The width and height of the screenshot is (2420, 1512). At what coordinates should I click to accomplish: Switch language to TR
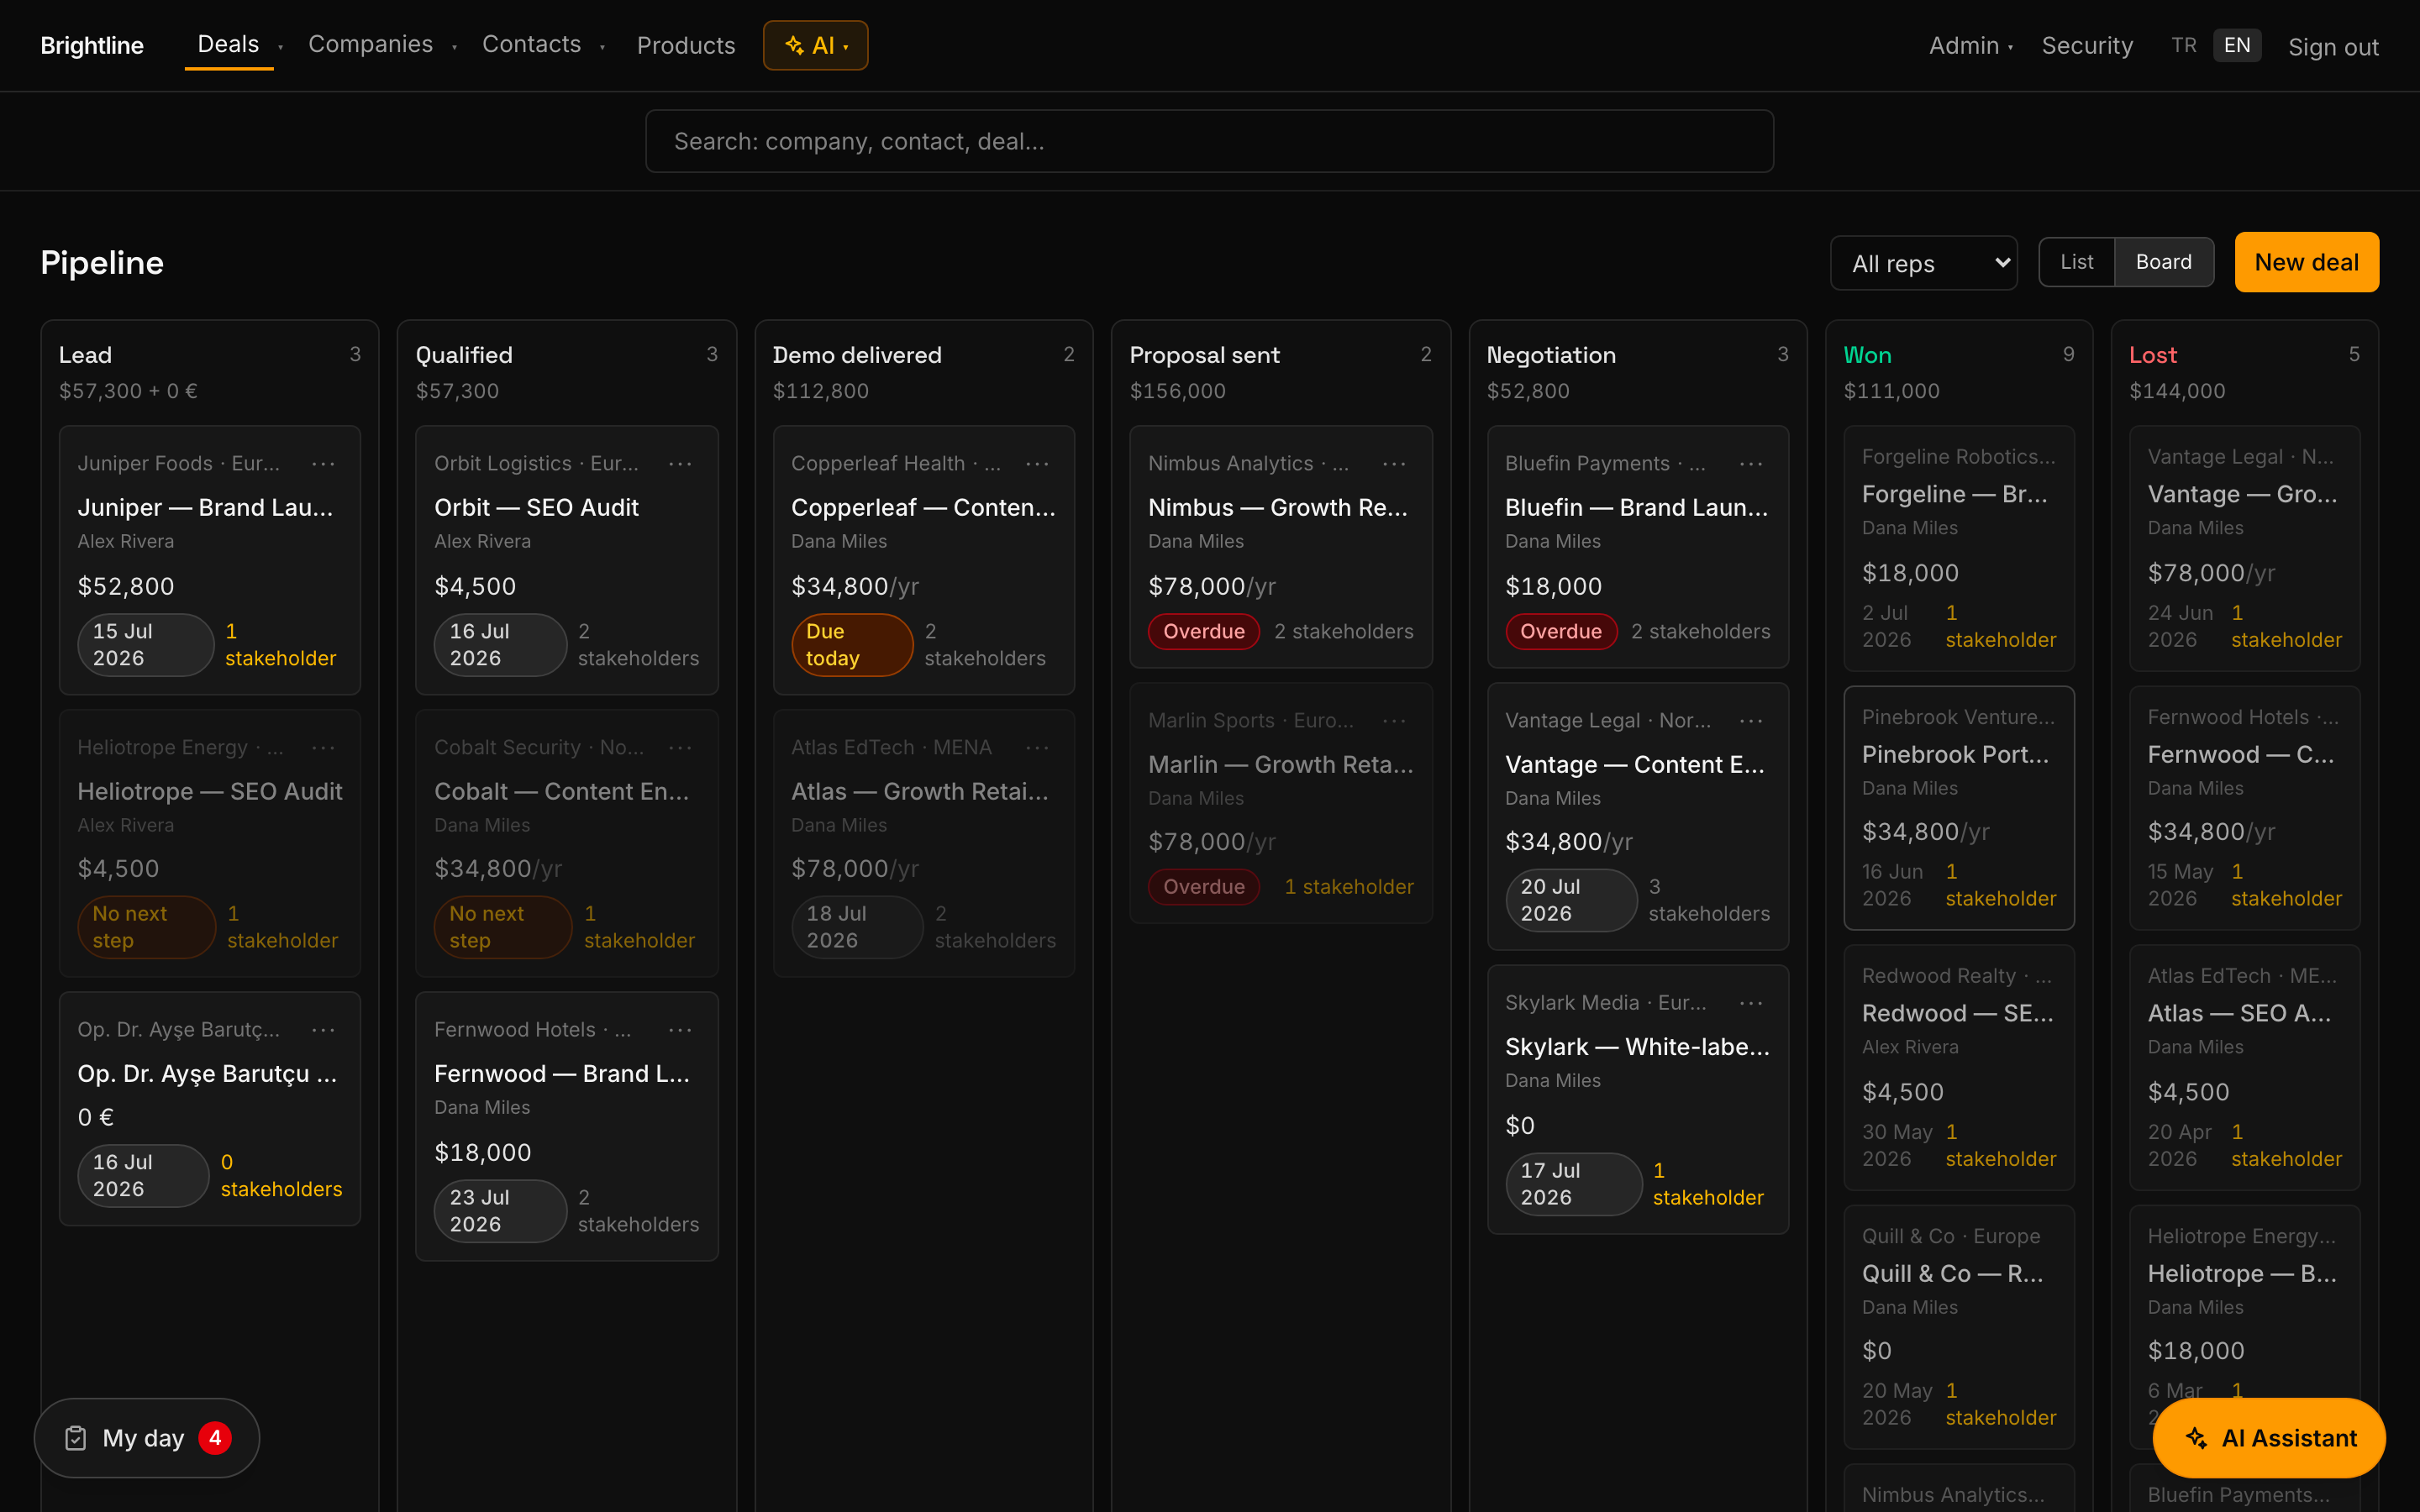[x=2184, y=45]
